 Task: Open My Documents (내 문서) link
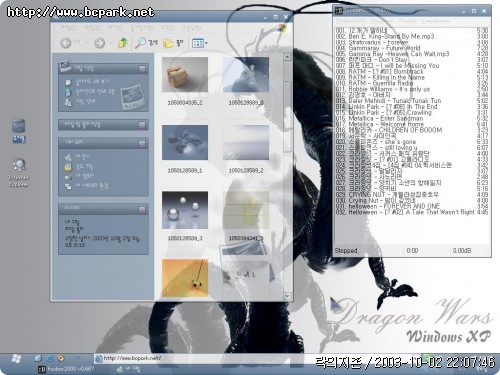82,156
